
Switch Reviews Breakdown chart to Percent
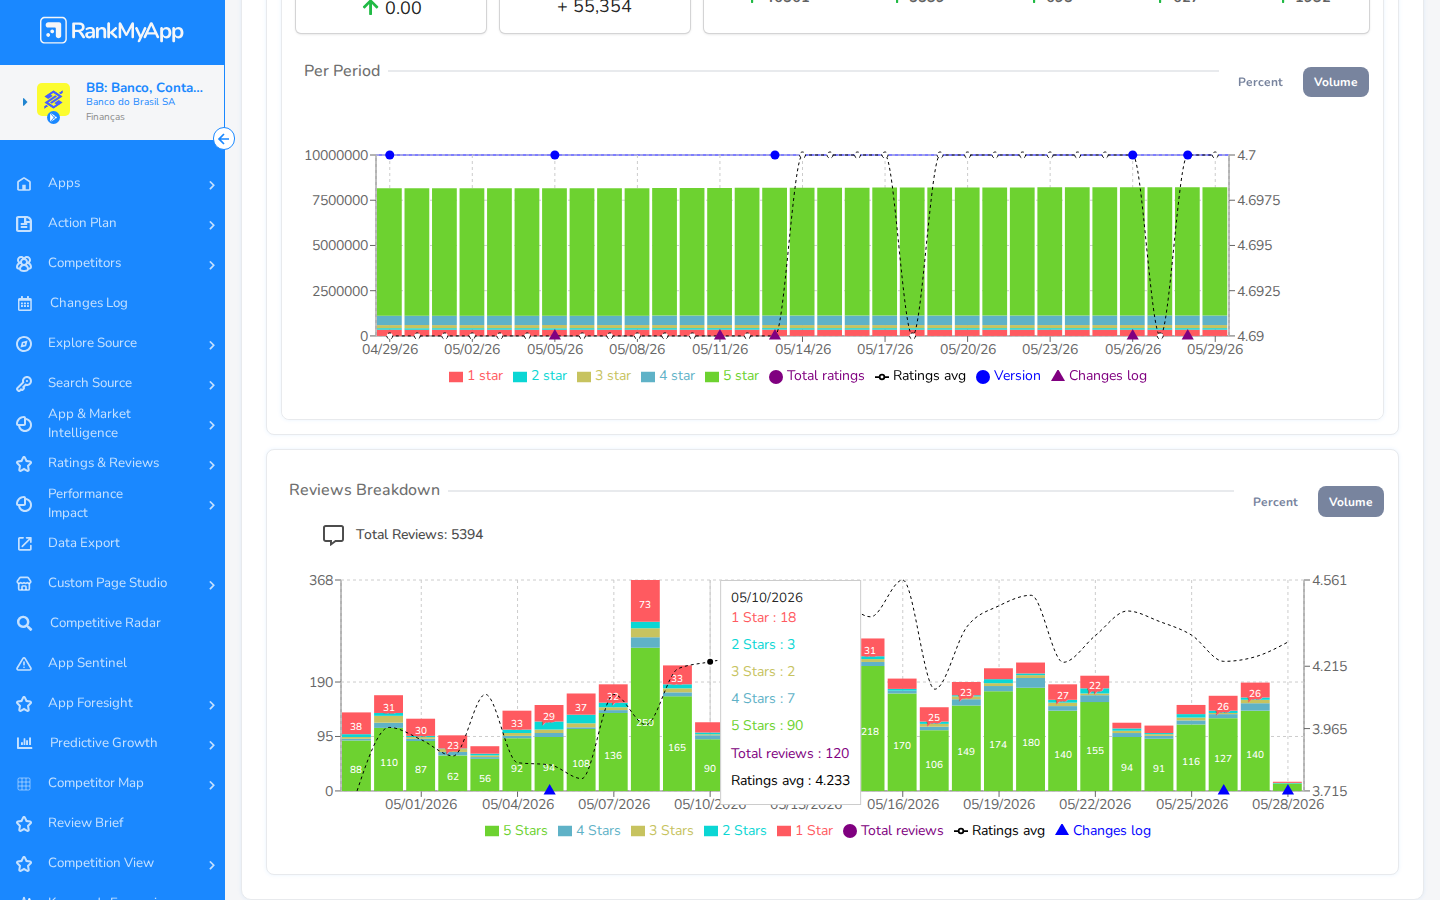pos(1275,502)
